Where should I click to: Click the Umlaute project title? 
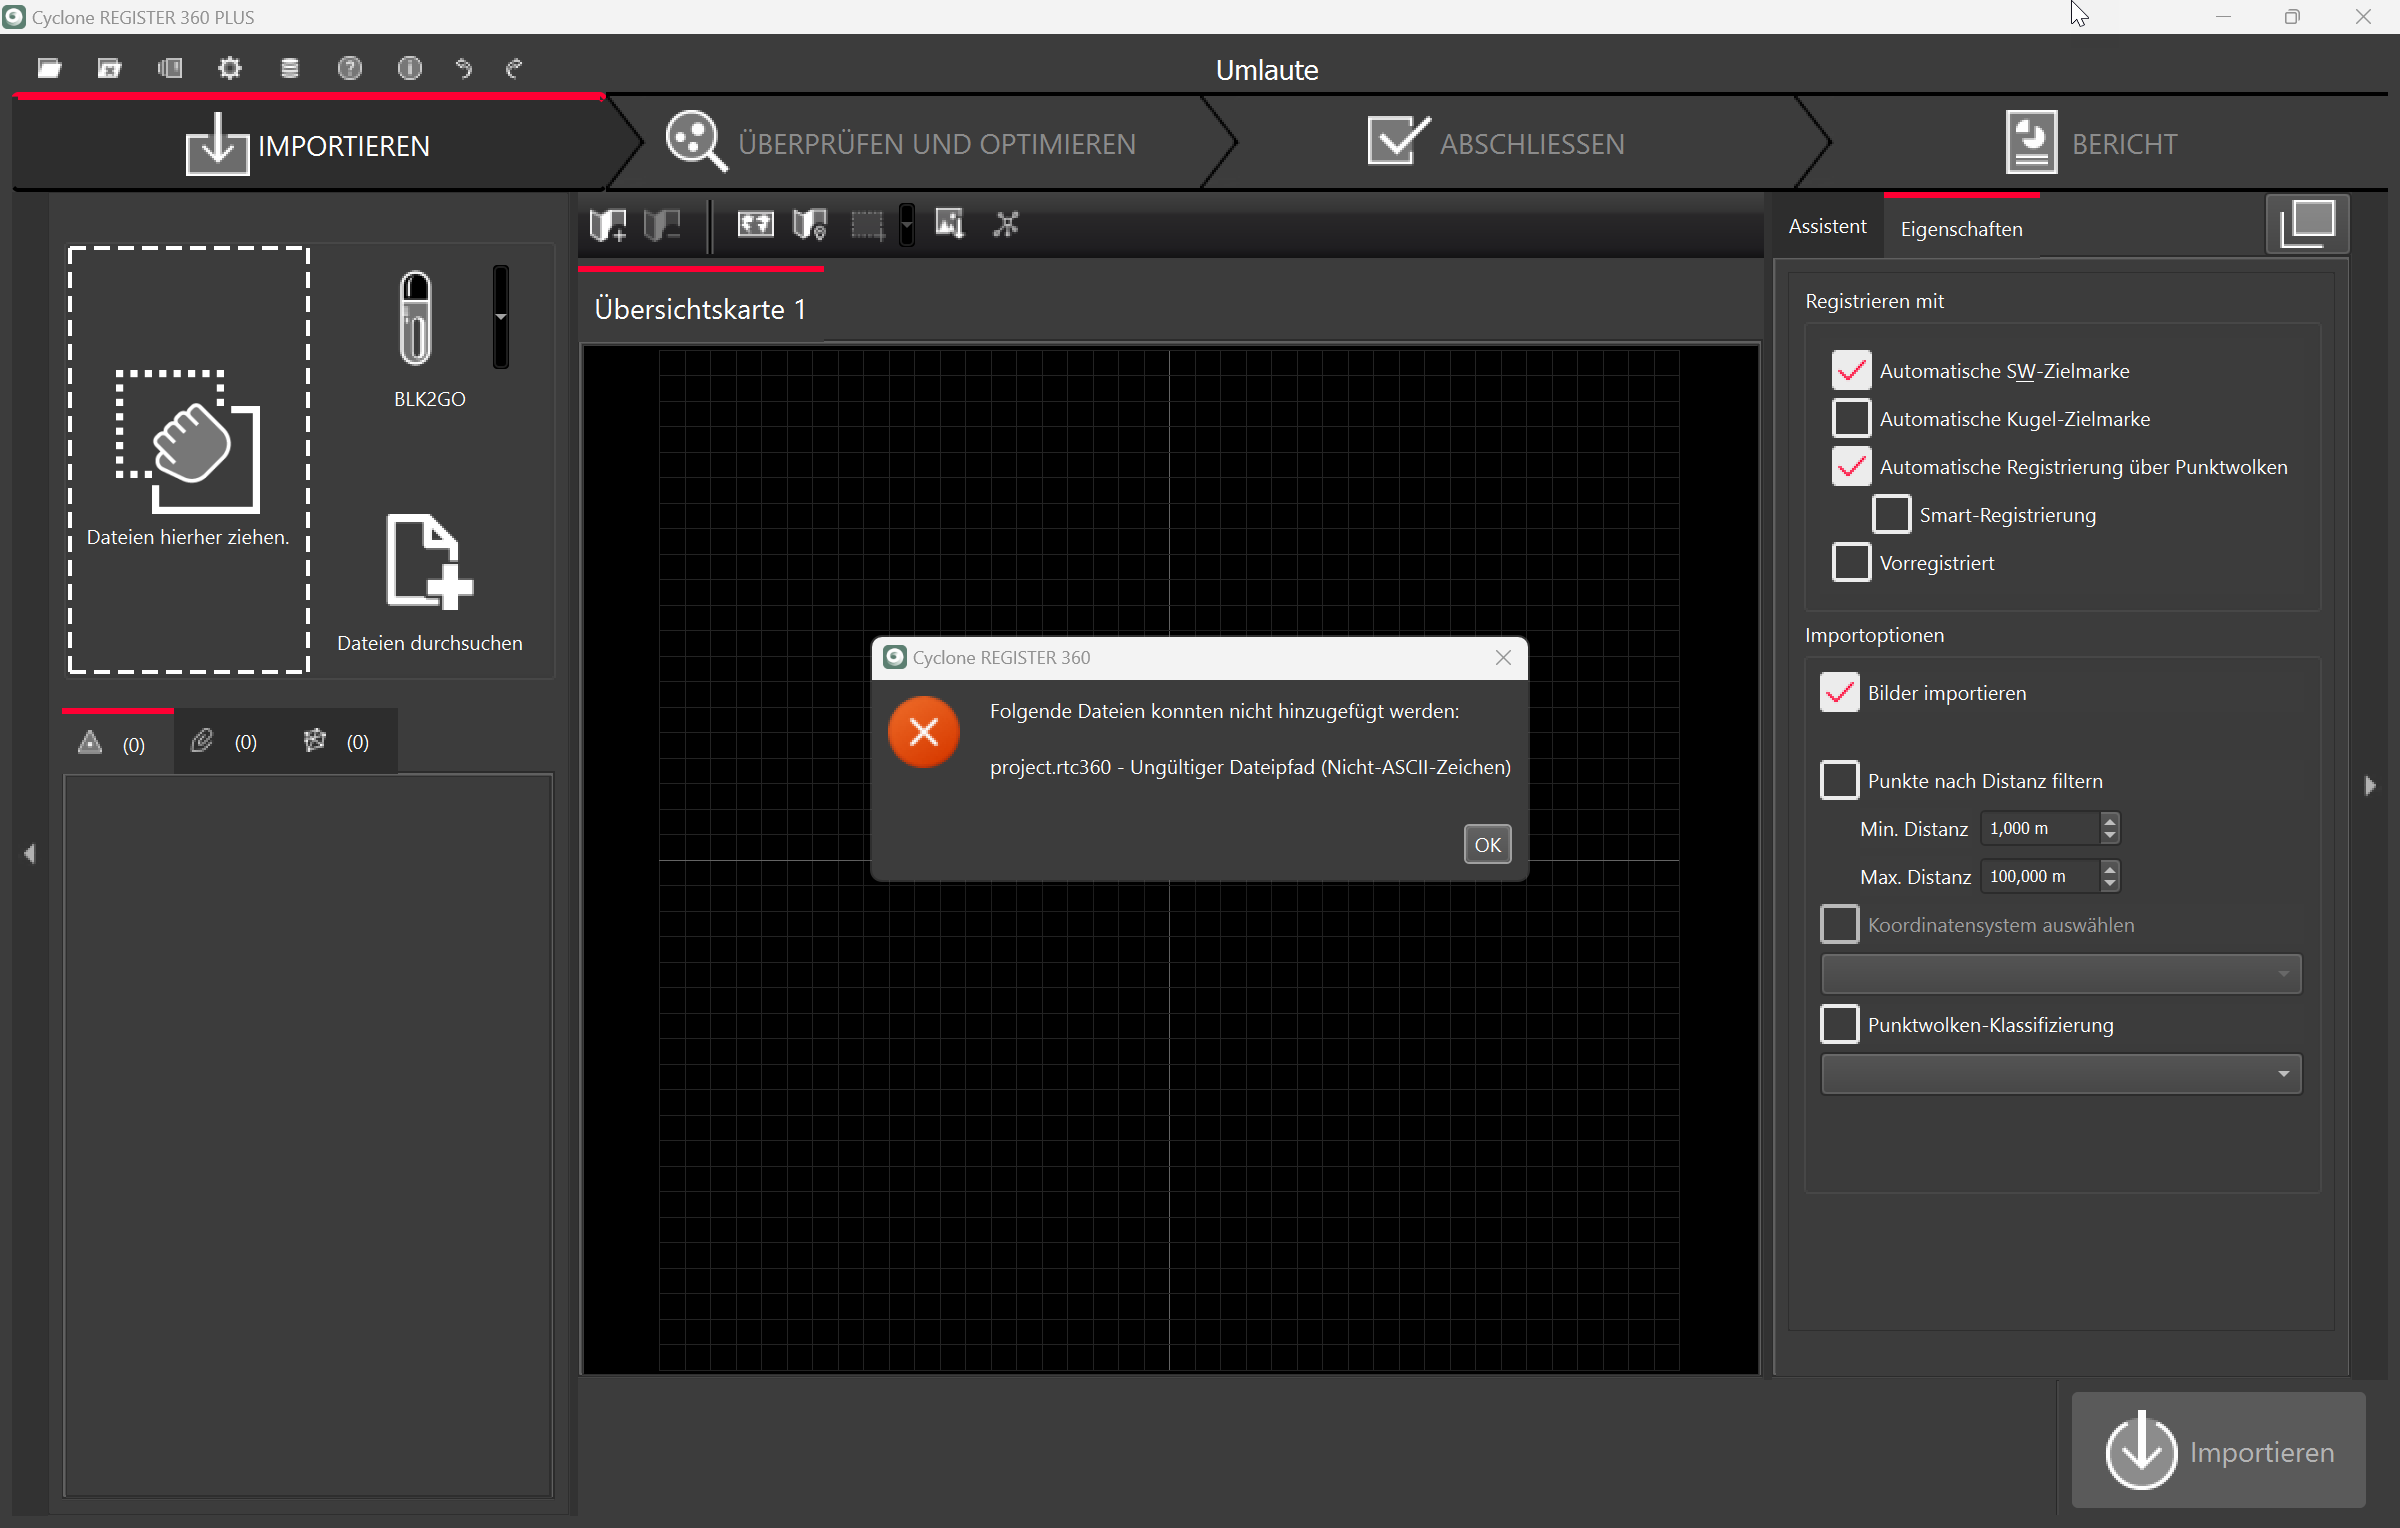(1267, 70)
